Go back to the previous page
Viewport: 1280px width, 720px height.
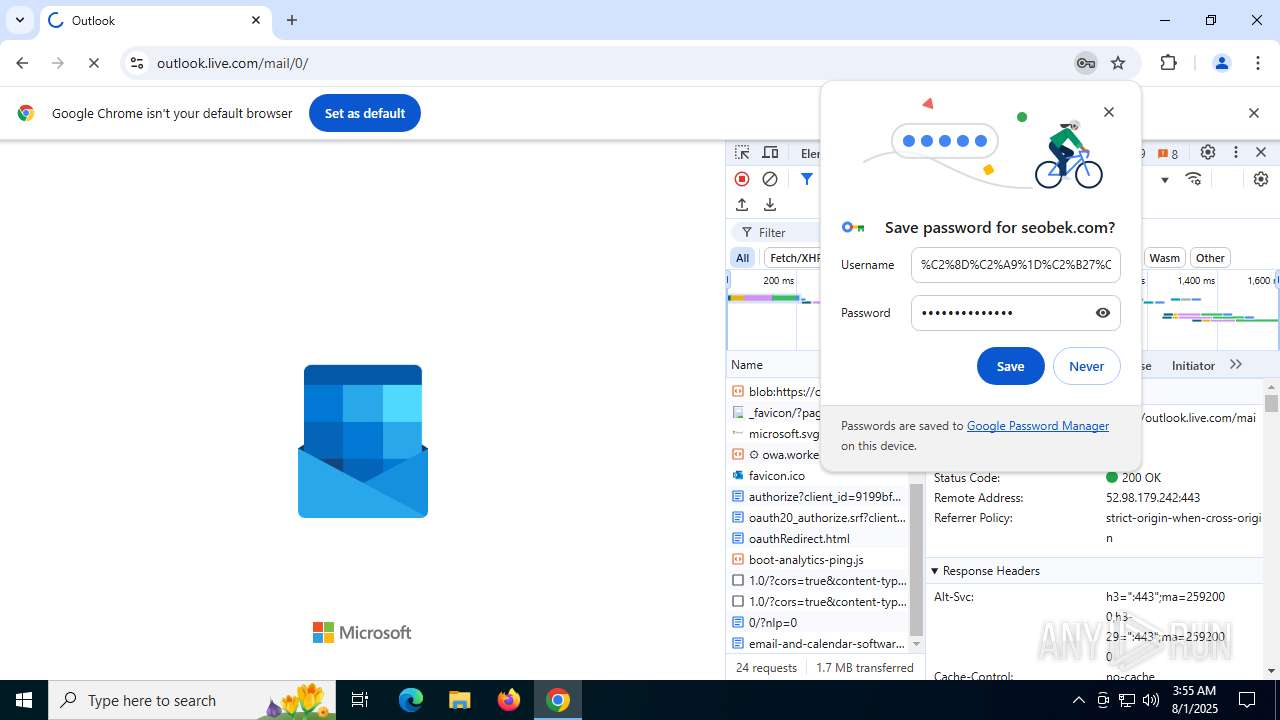click(x=22, y=63)
